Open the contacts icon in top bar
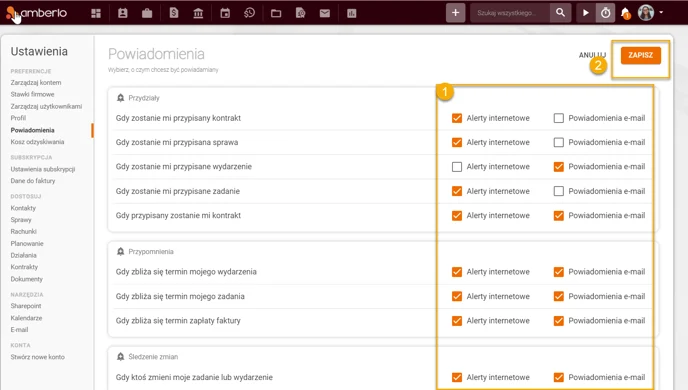688x390 pixels. (122, 13)
